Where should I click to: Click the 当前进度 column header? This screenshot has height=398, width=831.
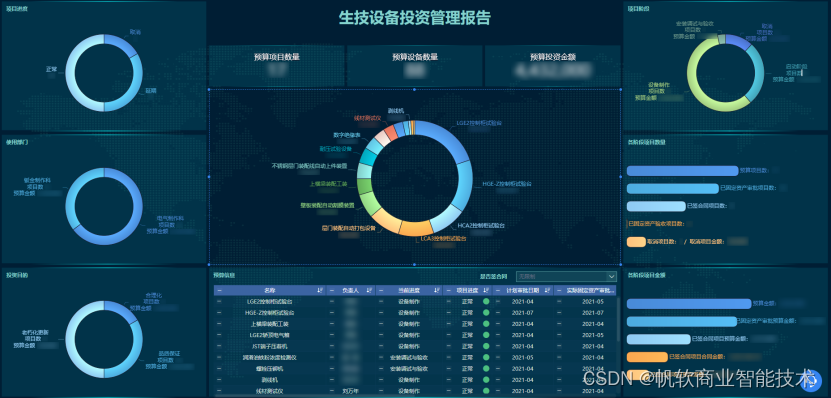[x=409, y=290]
